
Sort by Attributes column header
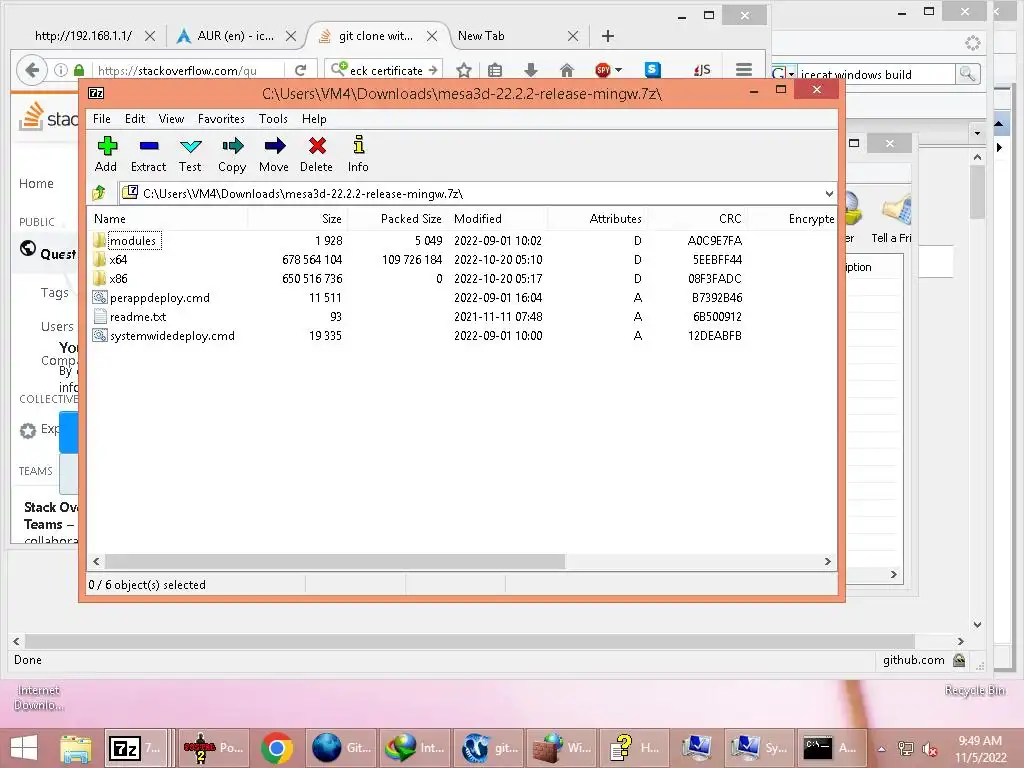tap(597, 219)
